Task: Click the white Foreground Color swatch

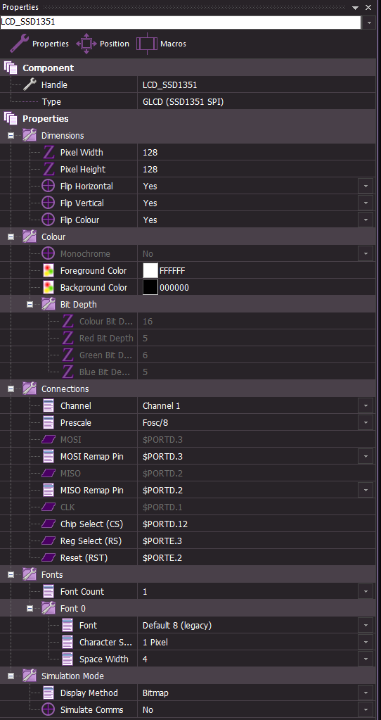Action: pyautogui.click(x=150, y=270)
